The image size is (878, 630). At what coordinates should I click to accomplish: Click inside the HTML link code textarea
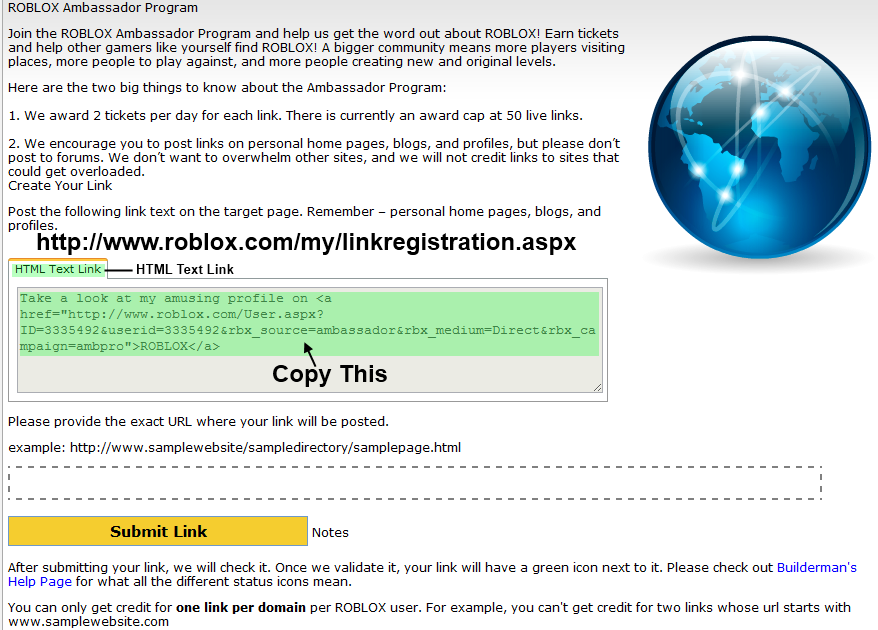(310, 340)
